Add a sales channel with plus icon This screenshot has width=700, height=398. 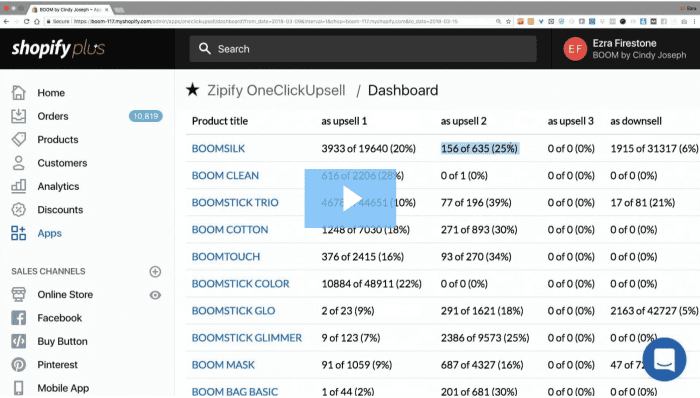point(155,271)
